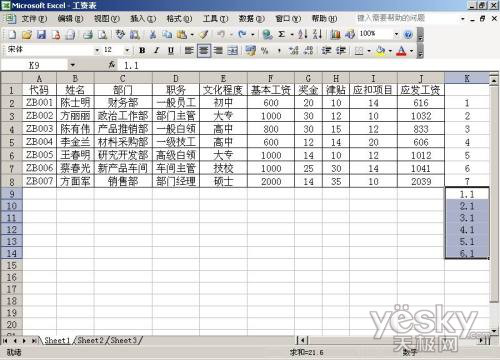Click the Currency style icon
500x360 pixels.
(x=250, y=51)
